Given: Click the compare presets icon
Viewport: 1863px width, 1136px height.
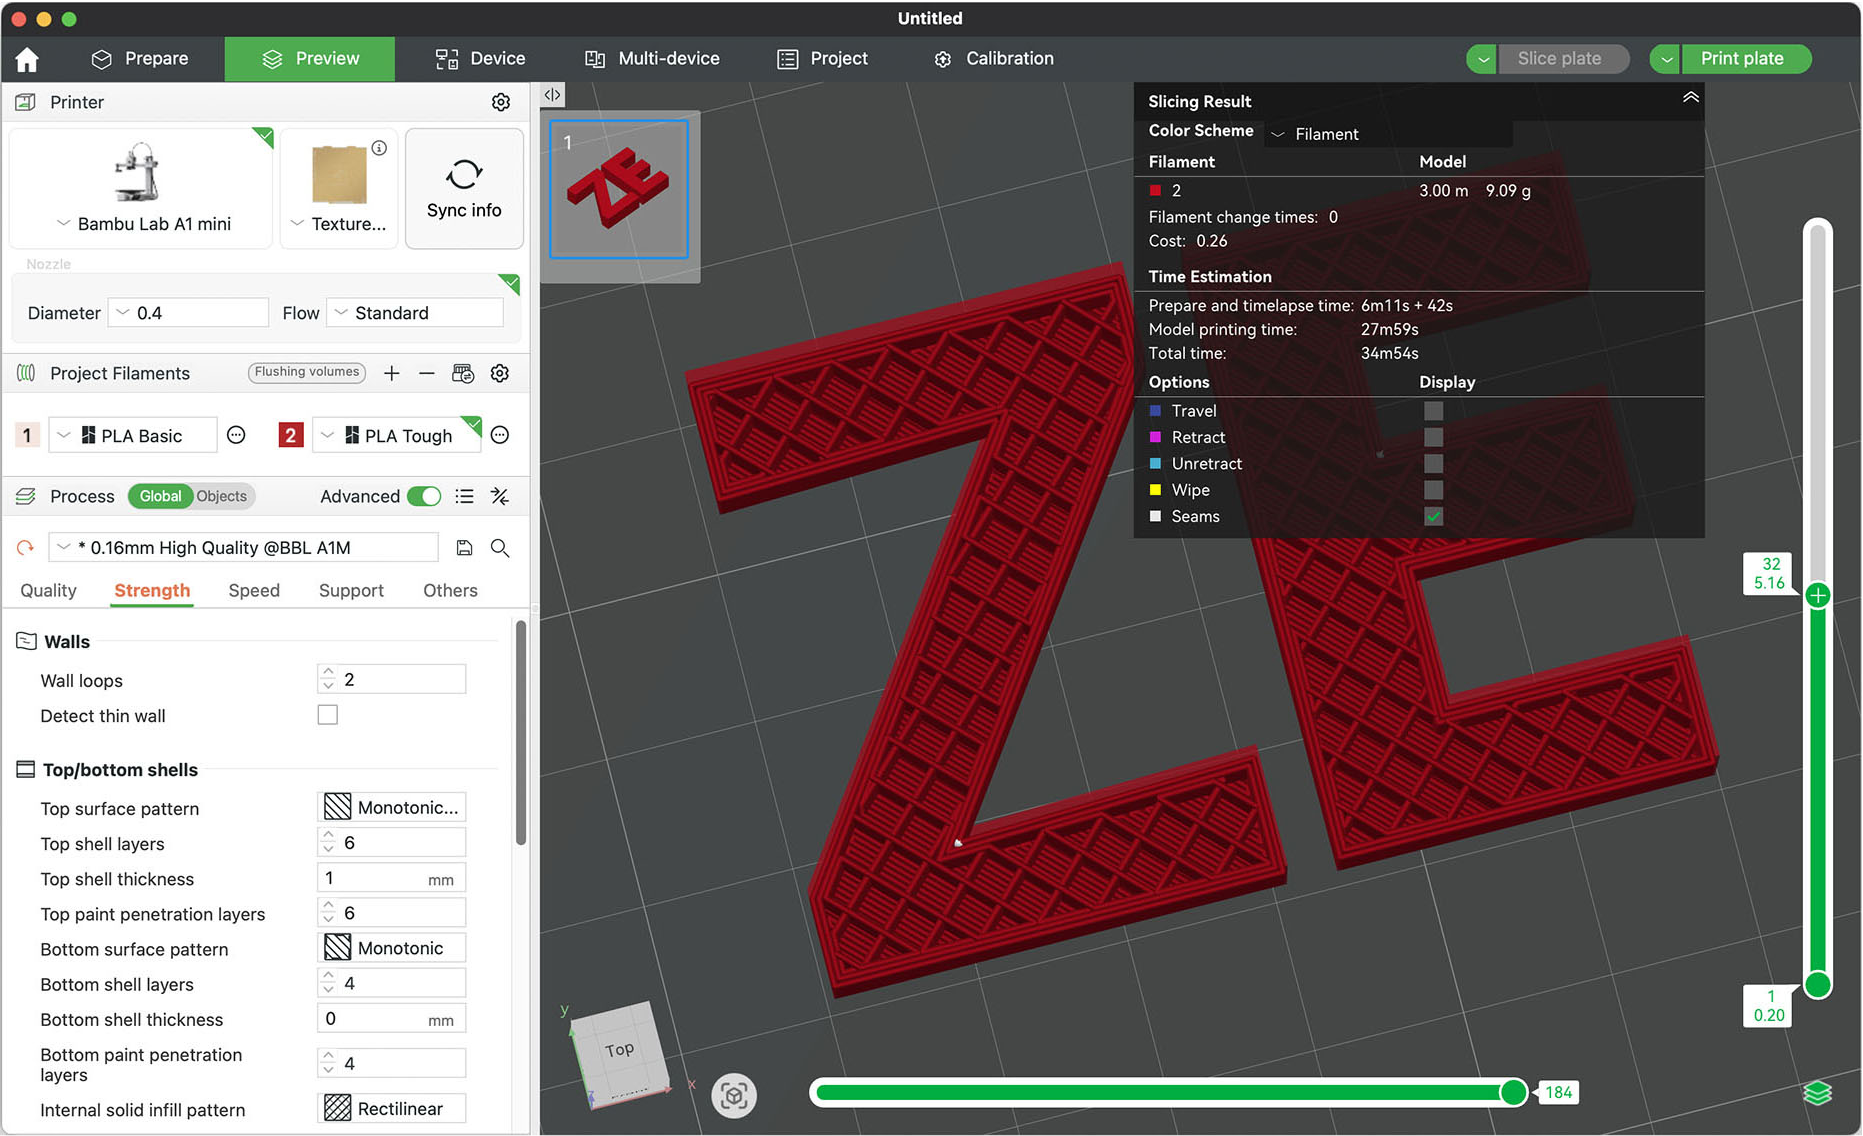Looking at the screenshot, I should tap(500, 496).
